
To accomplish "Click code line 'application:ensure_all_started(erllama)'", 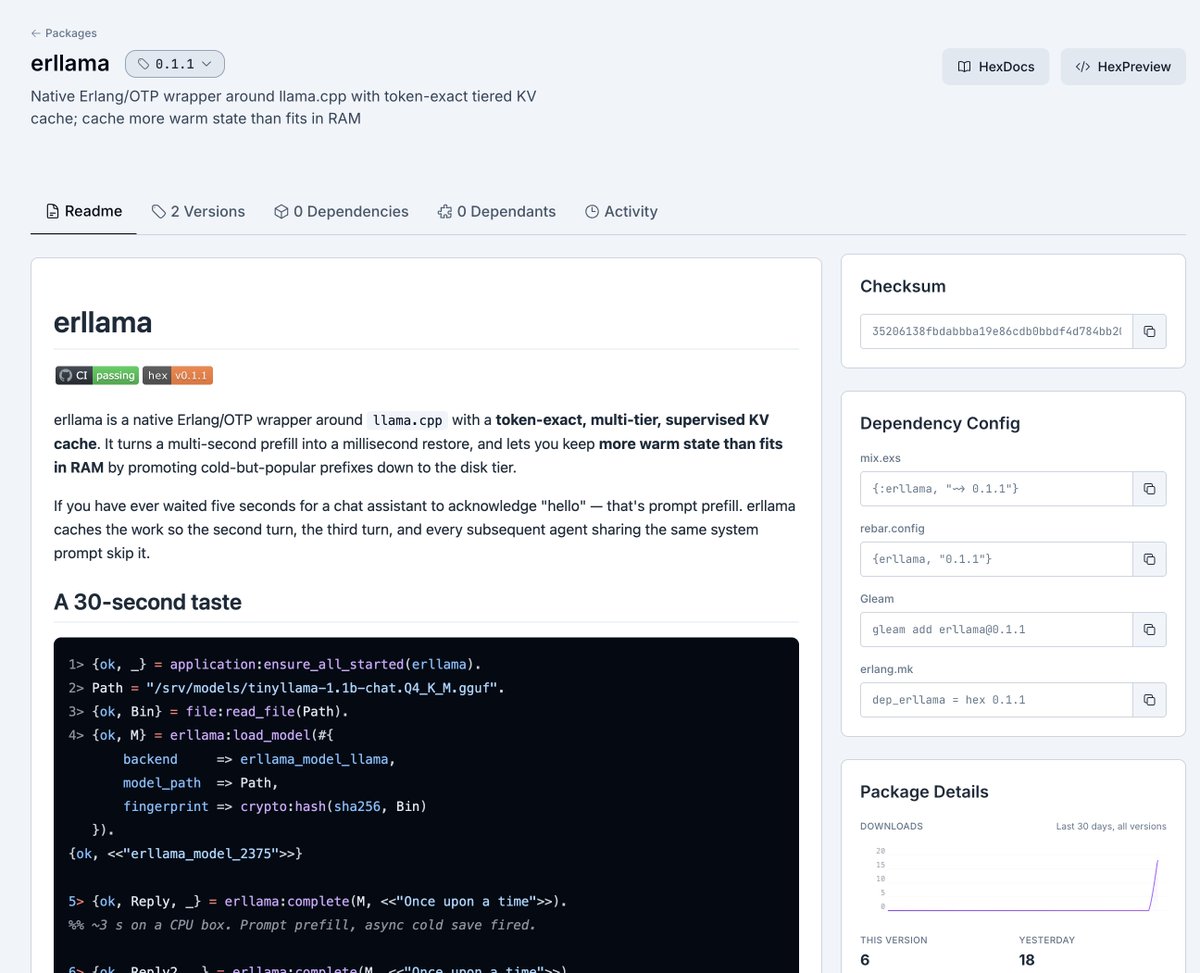I will (x=325, y=664).
